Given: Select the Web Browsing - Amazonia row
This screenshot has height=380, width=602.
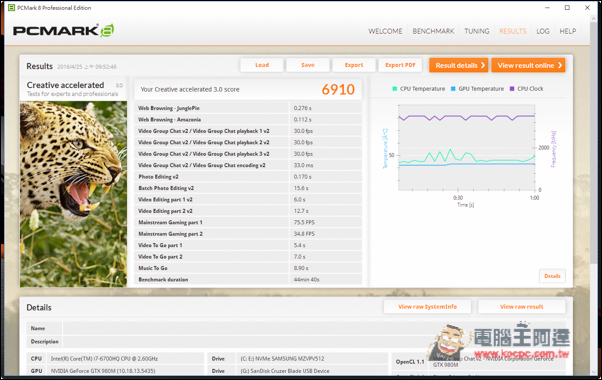Looking at the screenshot, I should tap(248, 120).
